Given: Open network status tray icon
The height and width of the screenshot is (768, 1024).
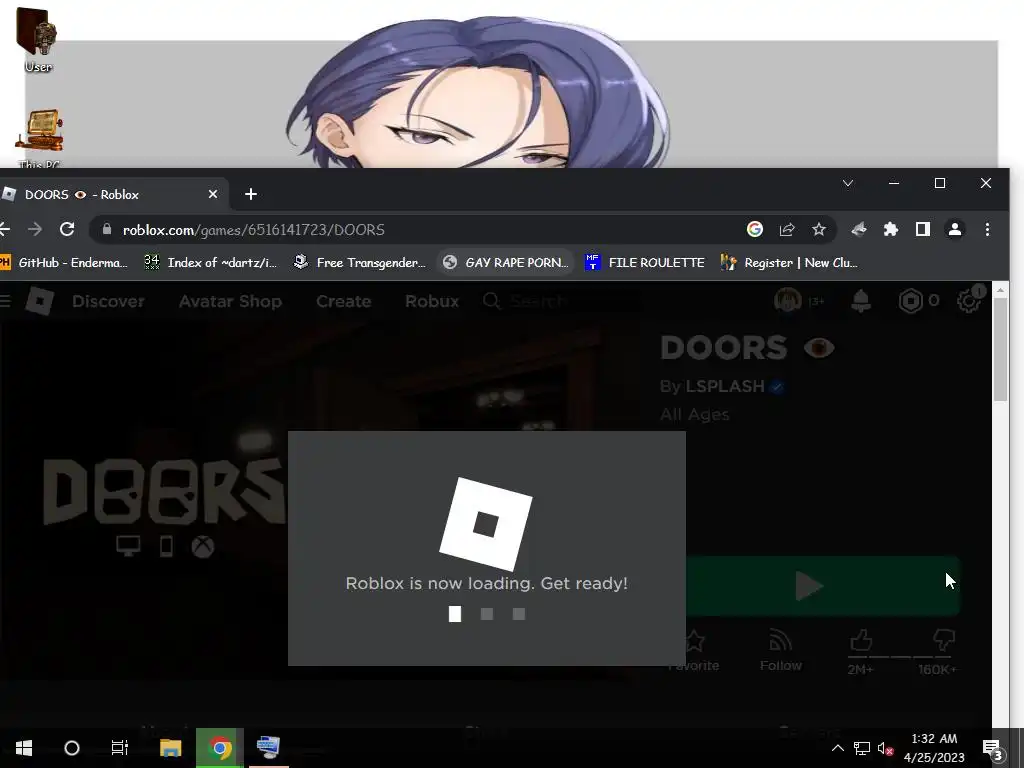Looking at the screenshot, I should pyautogui.click(x=862, y=748).
